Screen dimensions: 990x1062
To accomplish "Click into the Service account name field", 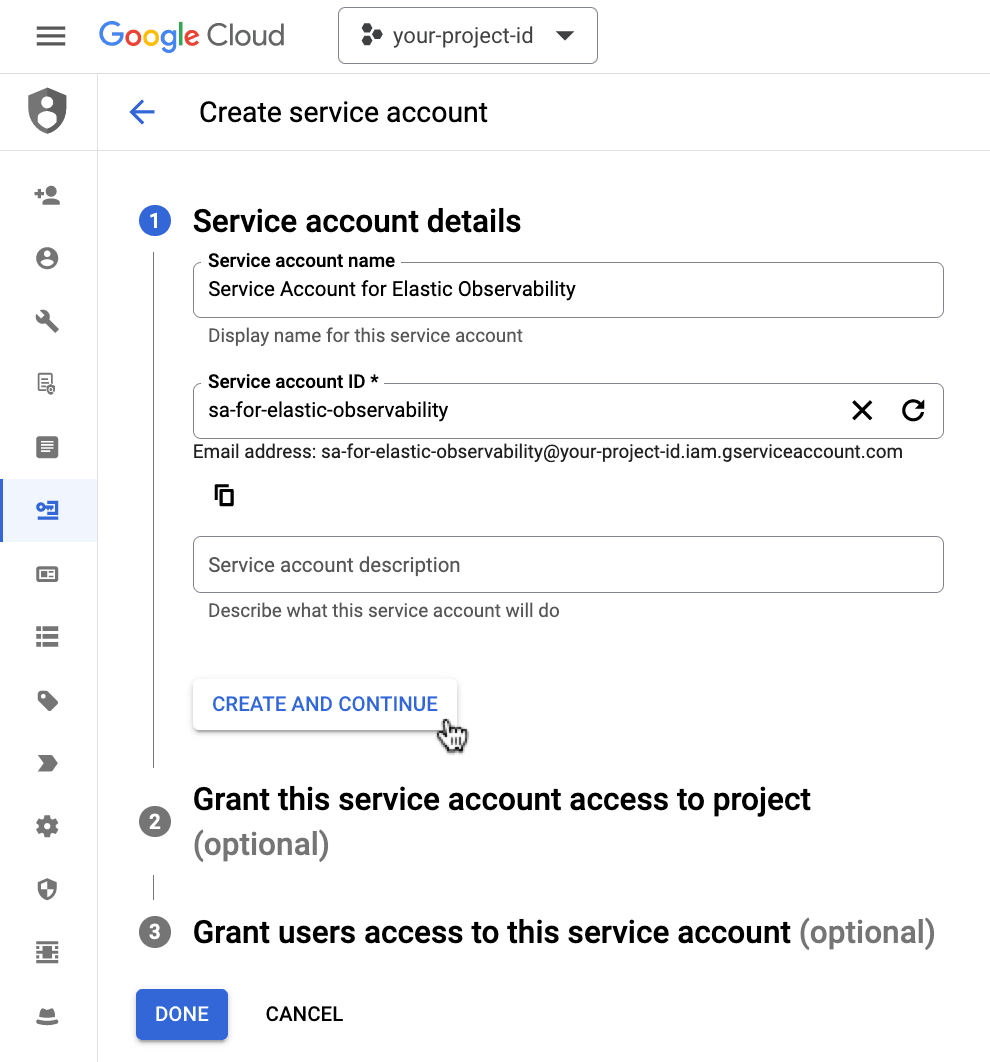I will [567, 290].
